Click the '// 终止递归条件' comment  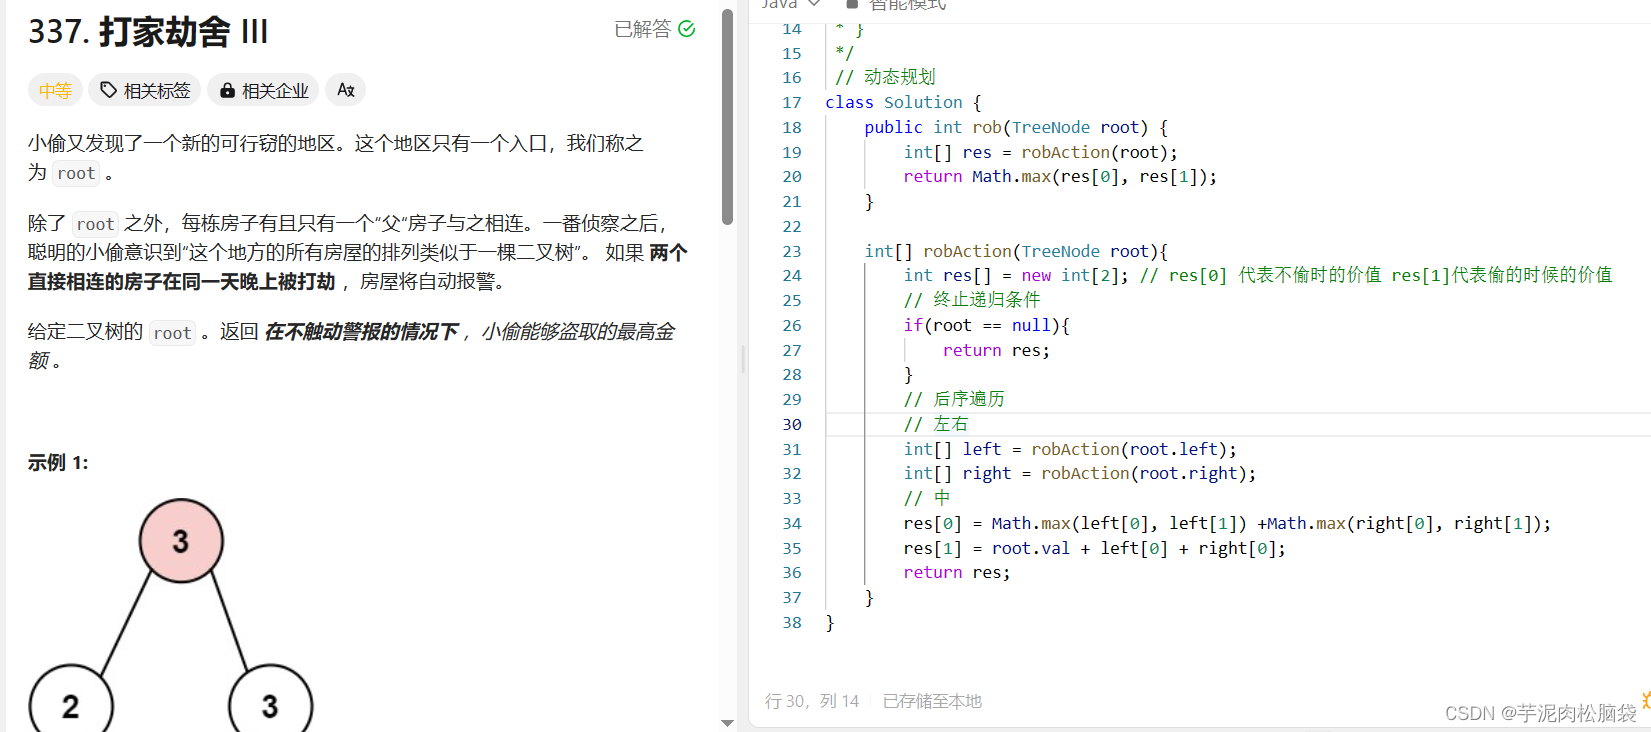(x=972, y=300)
